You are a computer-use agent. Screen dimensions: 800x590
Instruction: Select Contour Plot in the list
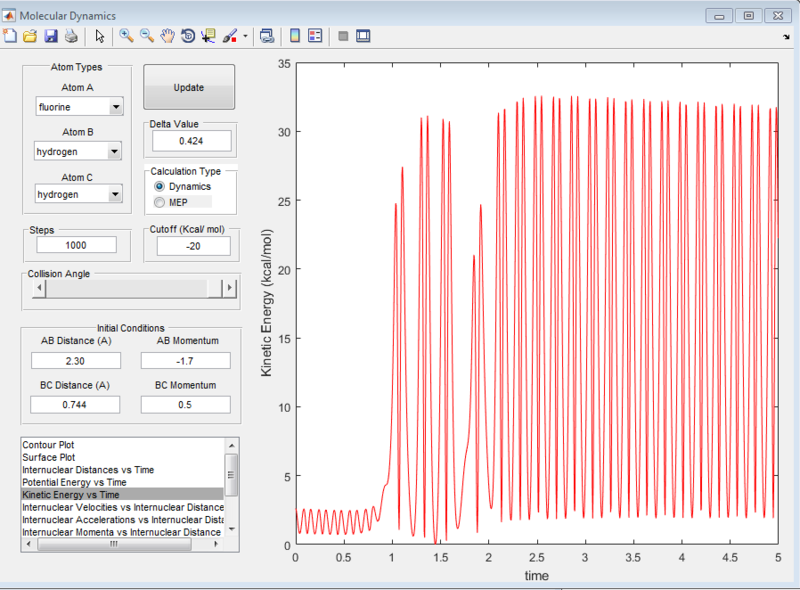[x=122, y=445]
